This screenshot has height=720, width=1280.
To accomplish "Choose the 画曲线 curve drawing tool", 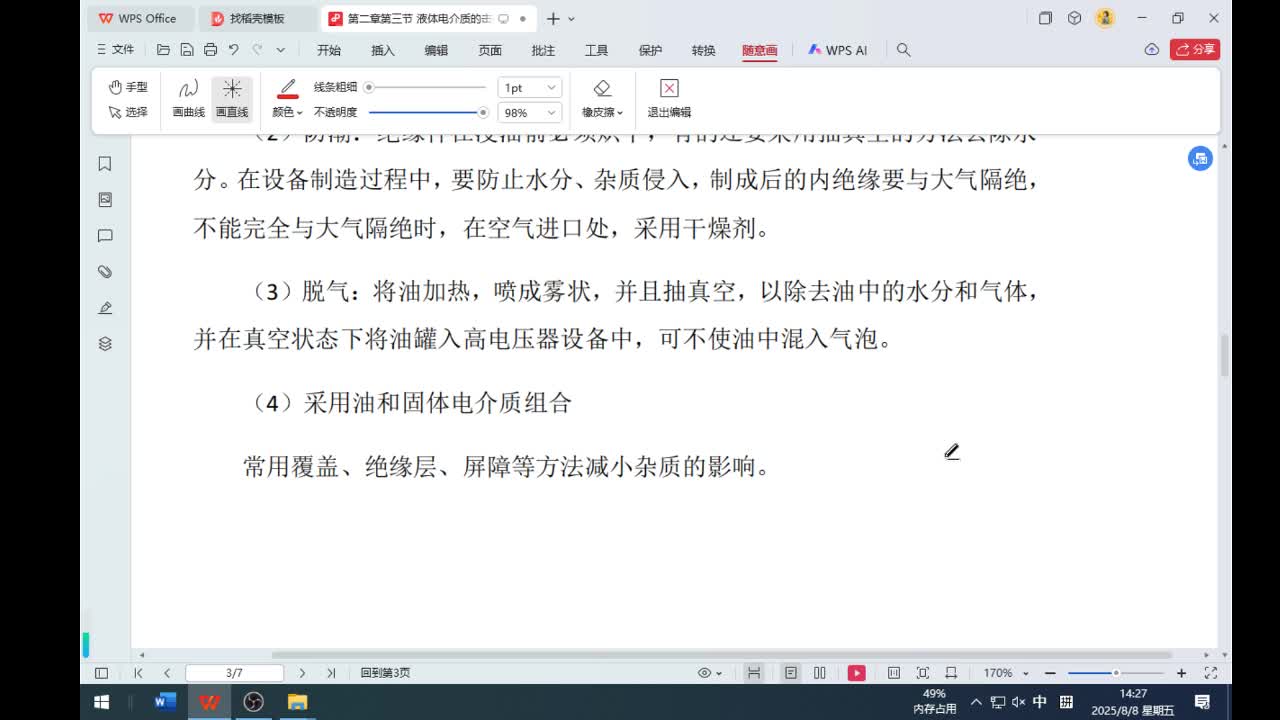I will coord(188,98).
